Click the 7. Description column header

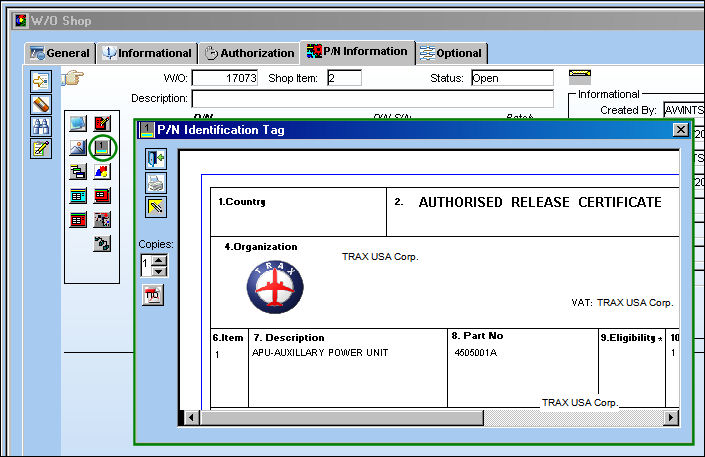(x=289, y=338)
